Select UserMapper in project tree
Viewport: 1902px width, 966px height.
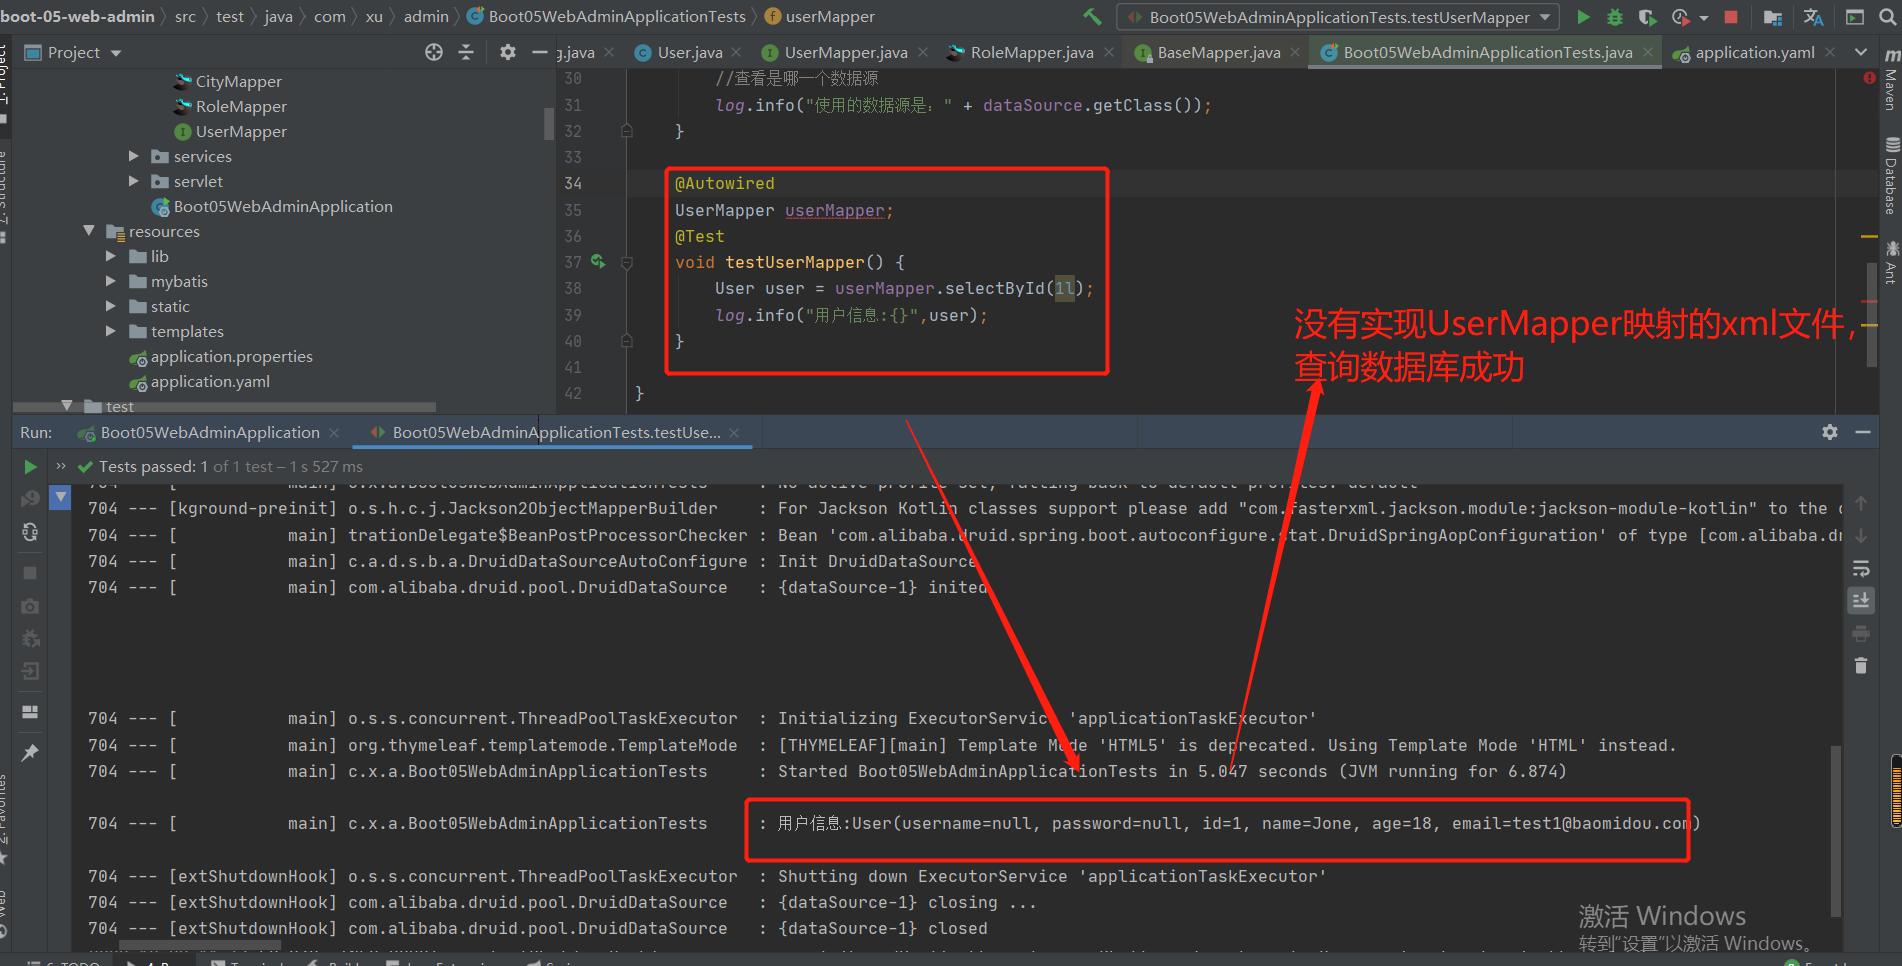(241, 131)
